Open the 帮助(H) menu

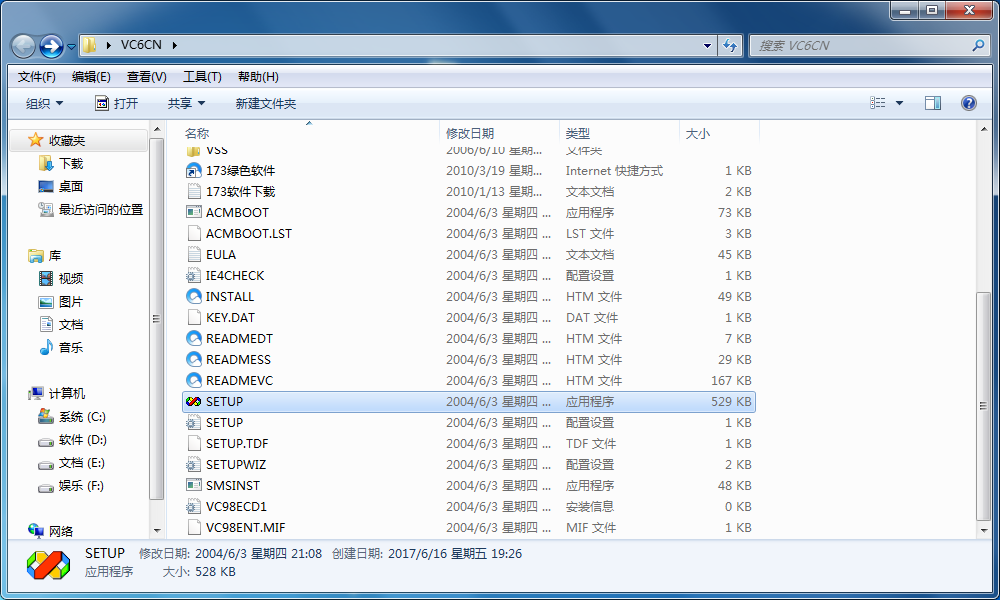coord(258,77)
